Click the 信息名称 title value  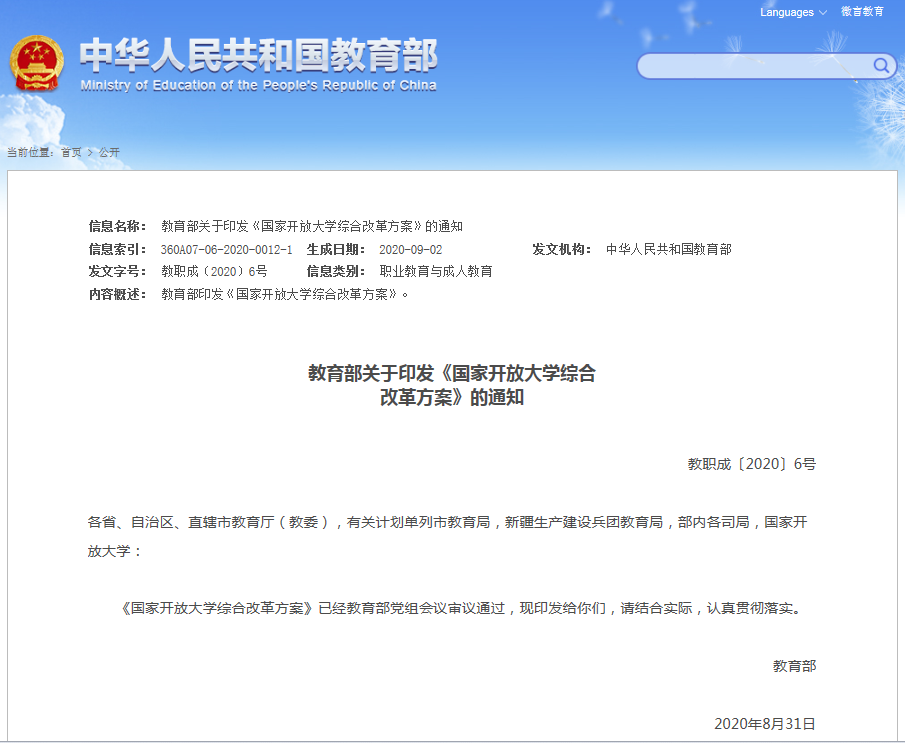pyautogui.click(x=312, y=226)
